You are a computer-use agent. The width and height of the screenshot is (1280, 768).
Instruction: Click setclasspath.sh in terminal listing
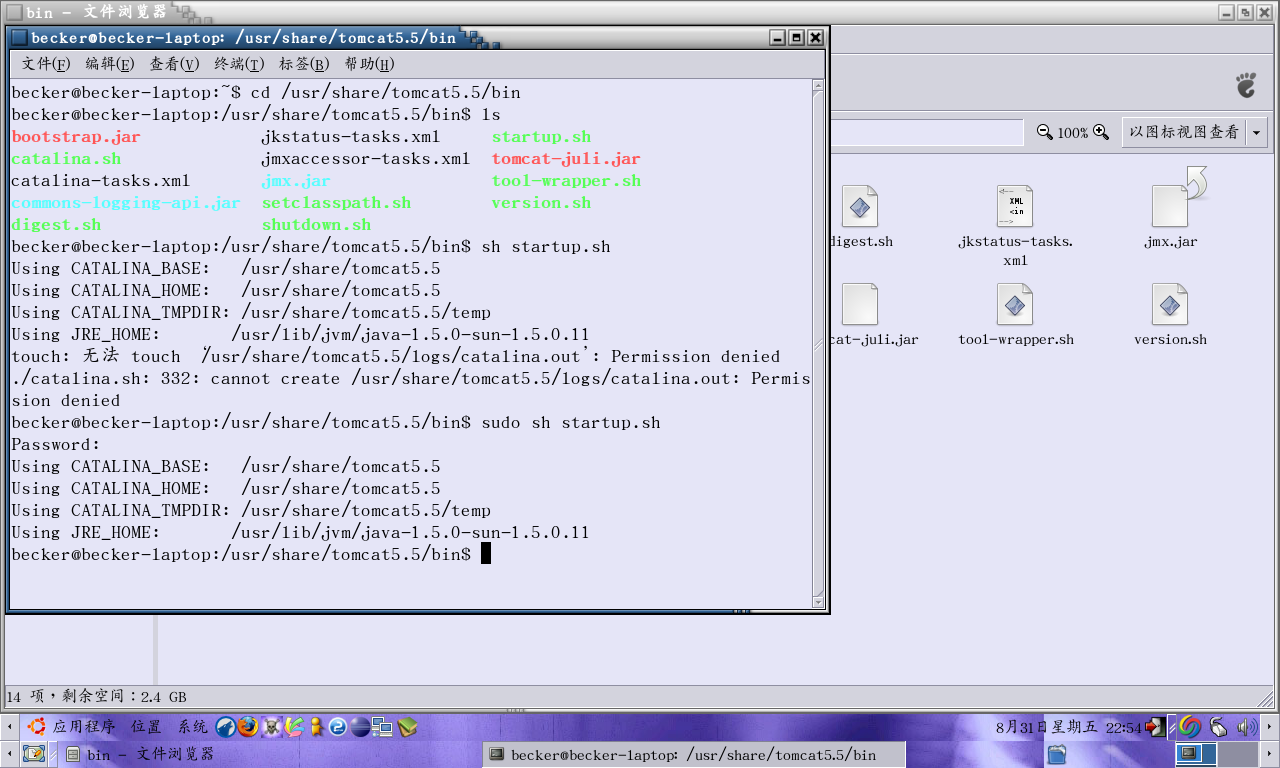[336, 203]
